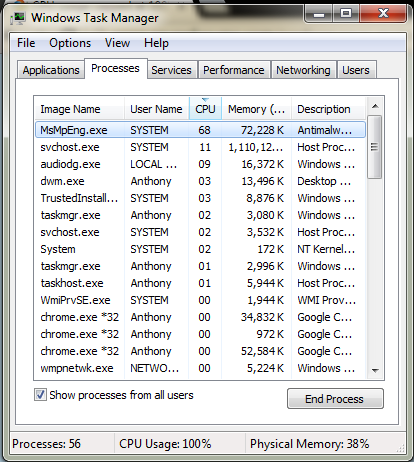Select the MsMpEng.exe process row
This screenshot has width=414, height=462.
tap(200, 130)
